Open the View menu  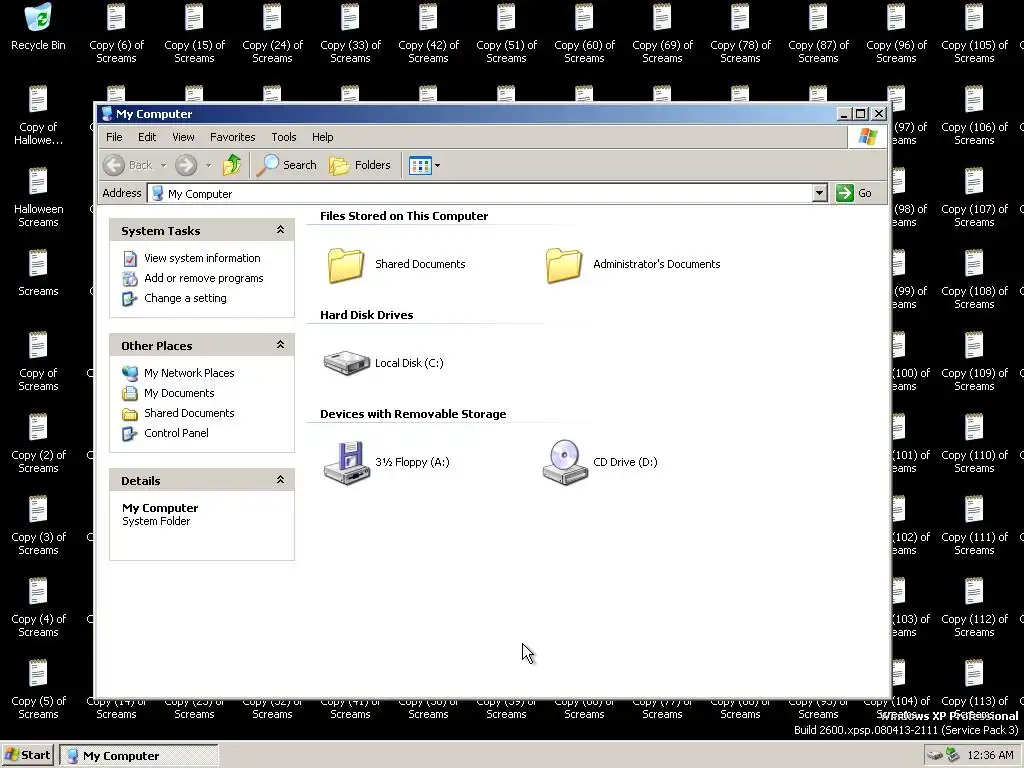[183, 137]
